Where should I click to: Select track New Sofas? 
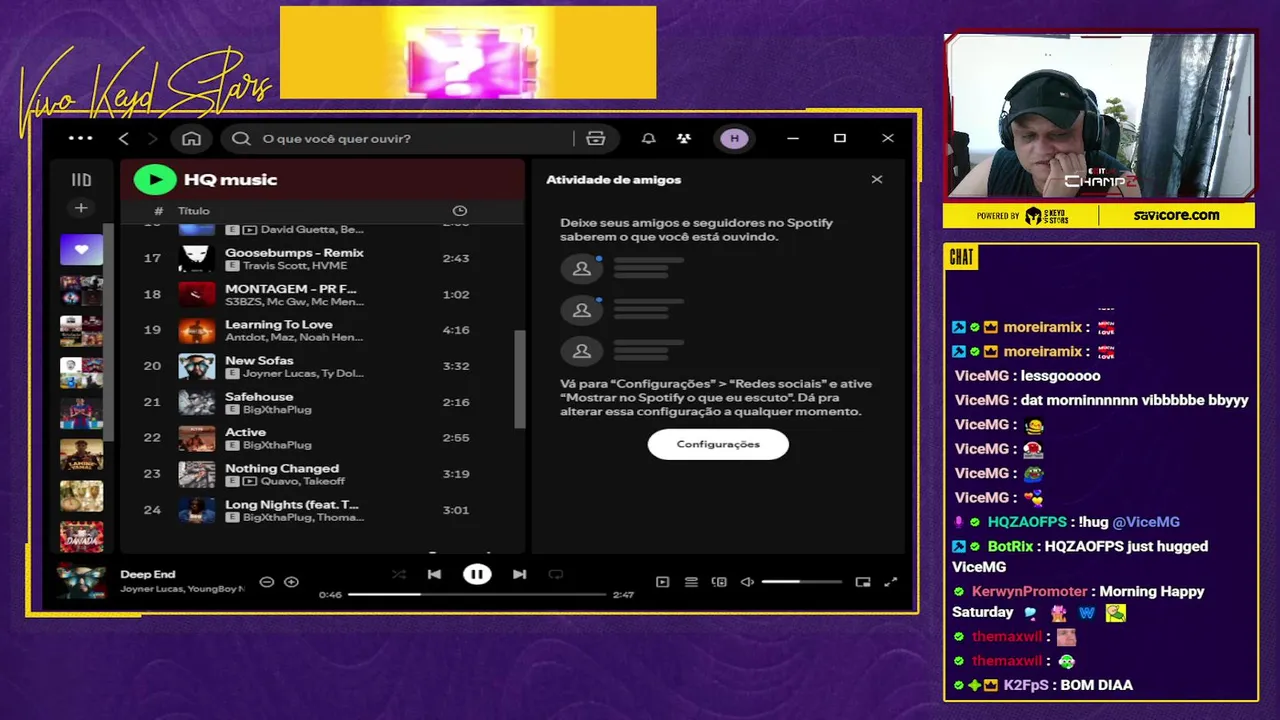(259, 361)
